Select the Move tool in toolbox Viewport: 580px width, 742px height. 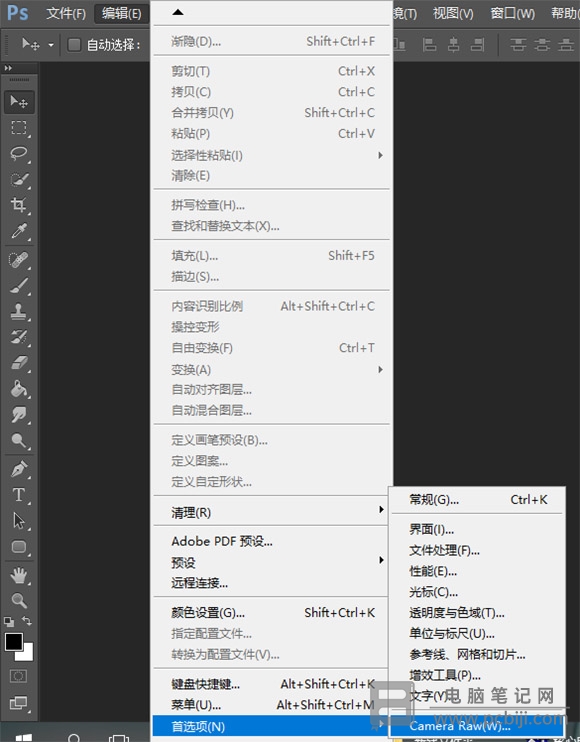coord(19,102)
